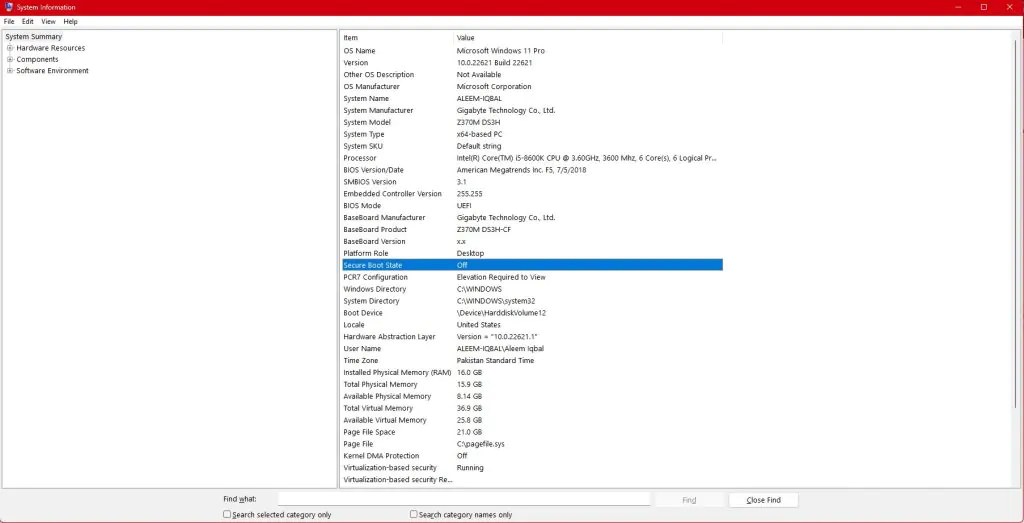Select the Processor row
Screen dimensions: 1024x523
pos(532,158)
